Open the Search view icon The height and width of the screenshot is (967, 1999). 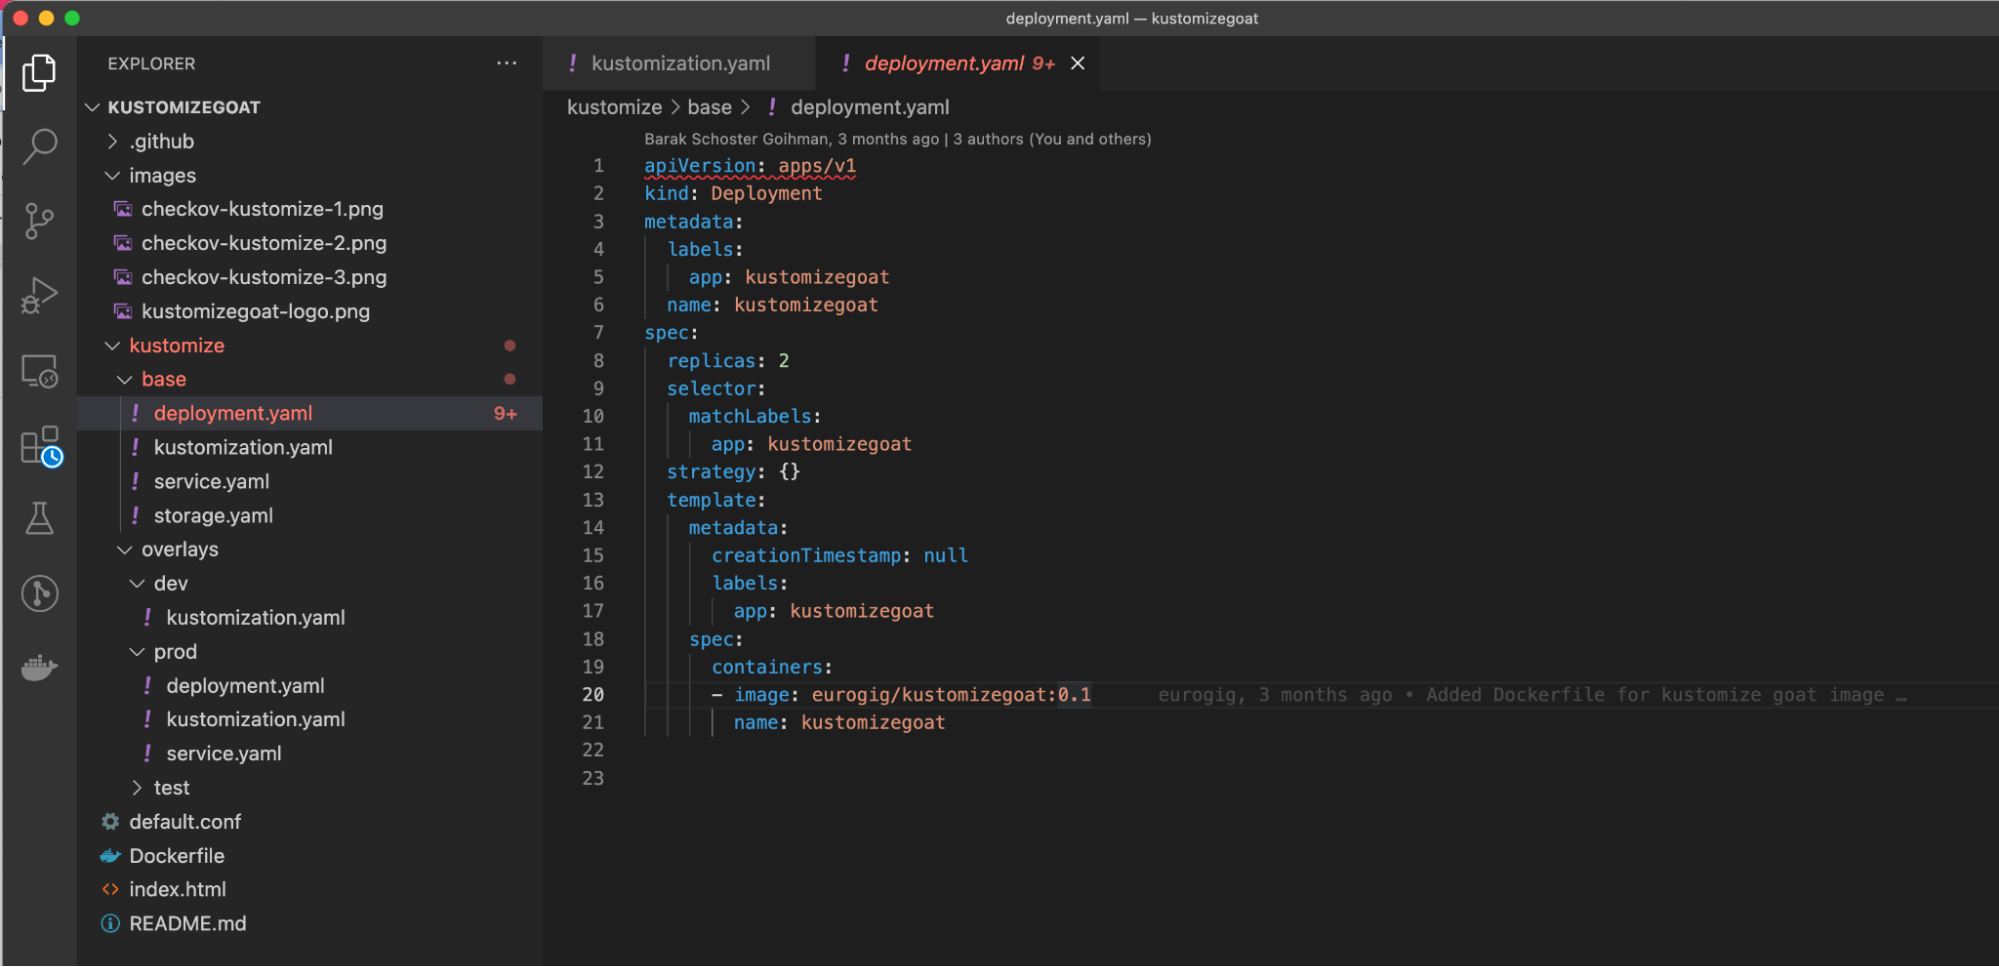coord(39,146)
